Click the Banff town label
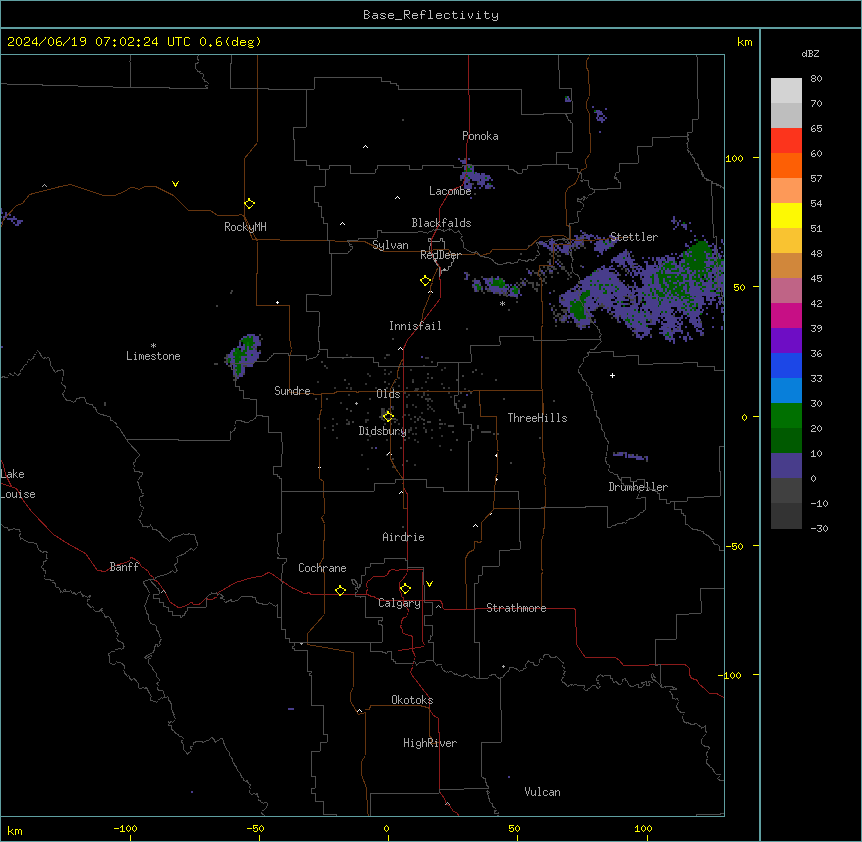The width and height of the screenshot is (862, 842). click(124, 567)
